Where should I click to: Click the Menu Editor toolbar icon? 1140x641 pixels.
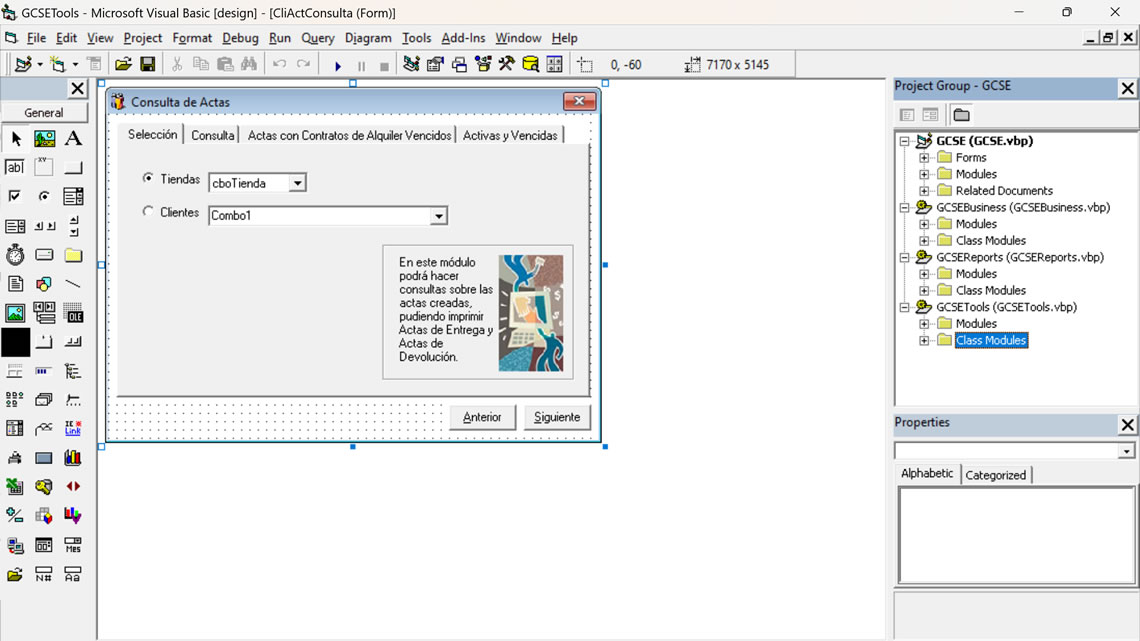[94, 63]
